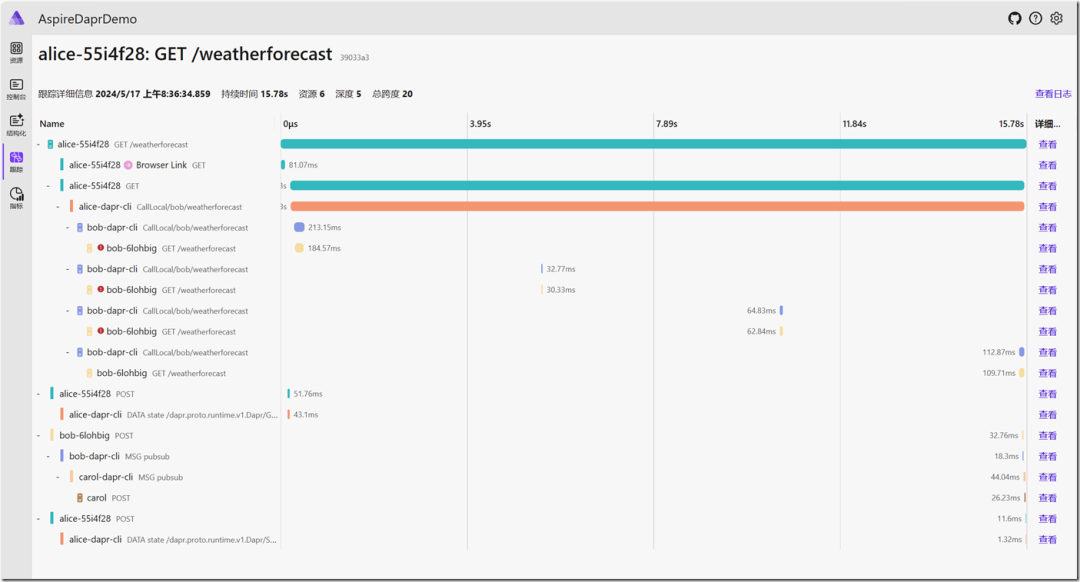Click the 总跨度 20 total spans text
Image resolution: width=1080 pixels, height=582 pixels.
(x=393, y=94)
